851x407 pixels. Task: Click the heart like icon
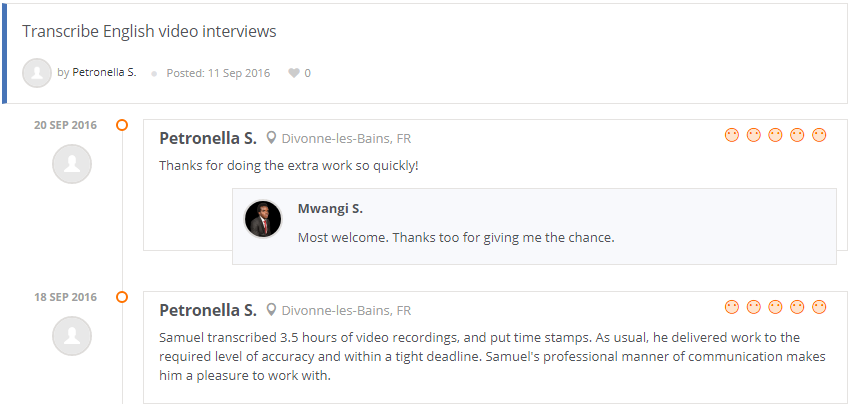click(294, 73)
